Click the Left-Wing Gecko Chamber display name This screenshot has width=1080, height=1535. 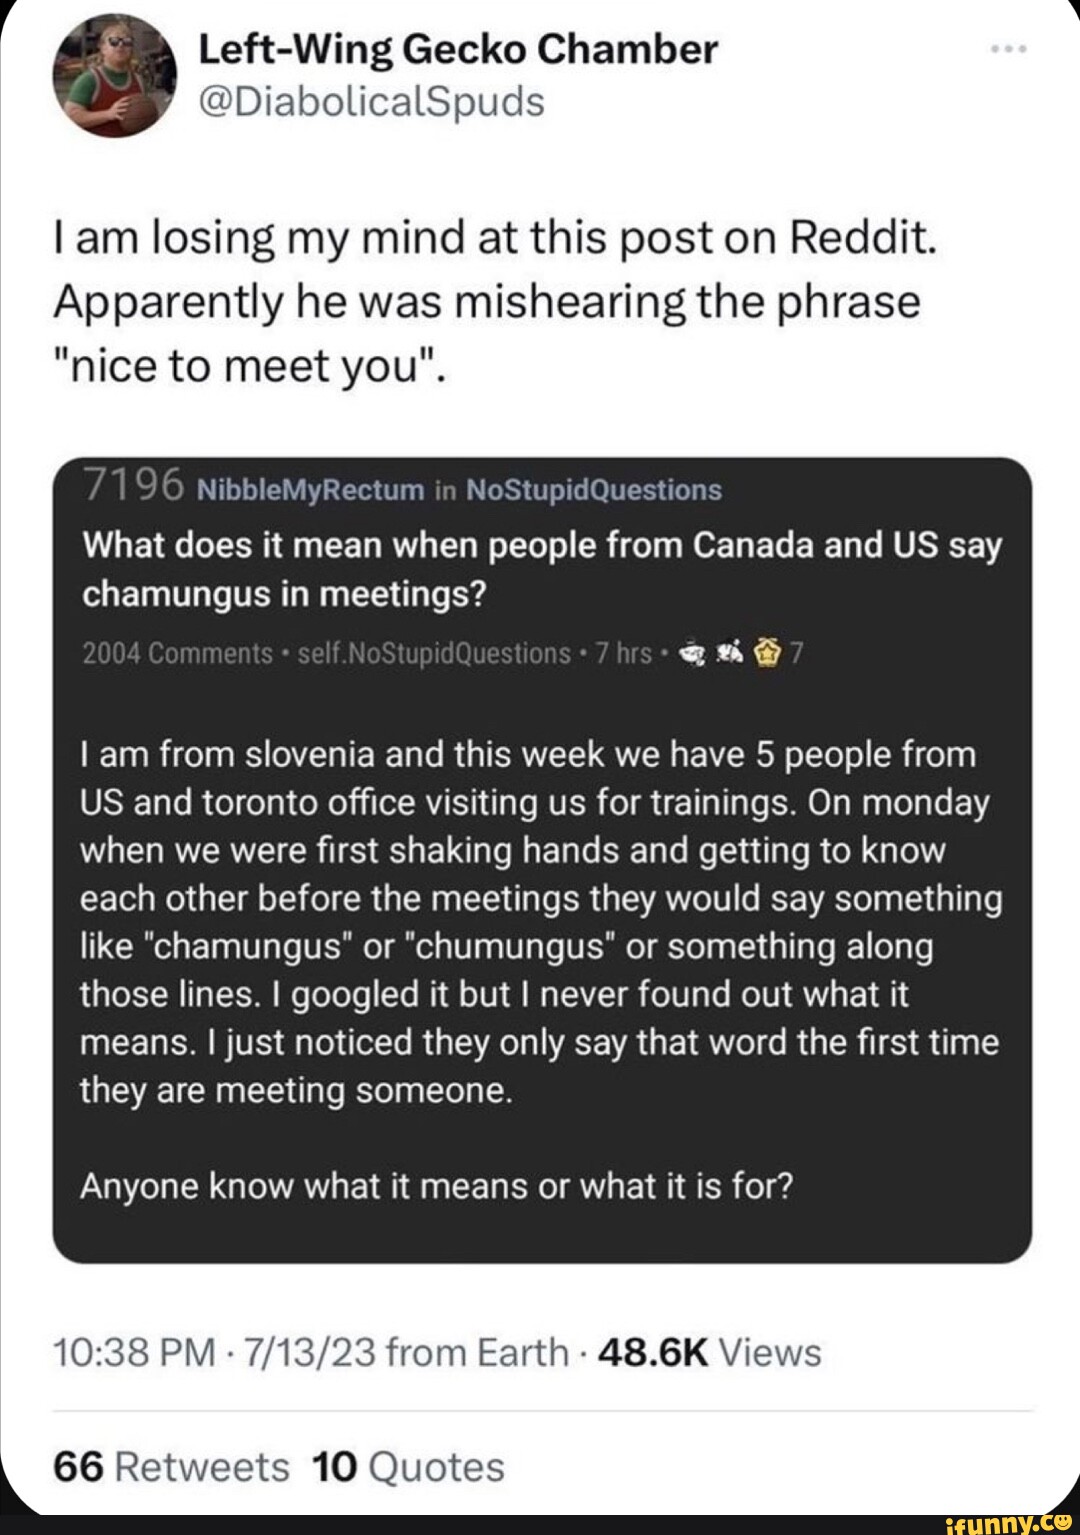click(457, 49)
